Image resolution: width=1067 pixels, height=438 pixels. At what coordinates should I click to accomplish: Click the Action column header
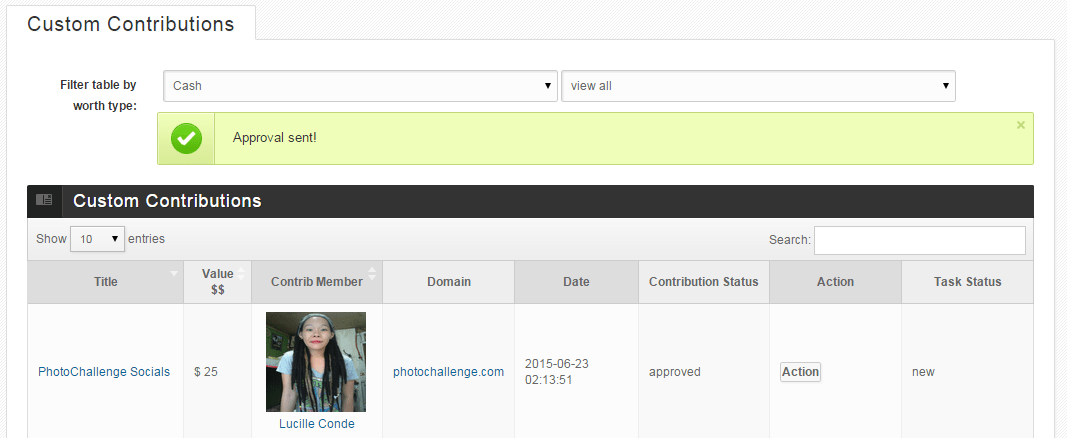pyautogui.click(x=835, y=282)
